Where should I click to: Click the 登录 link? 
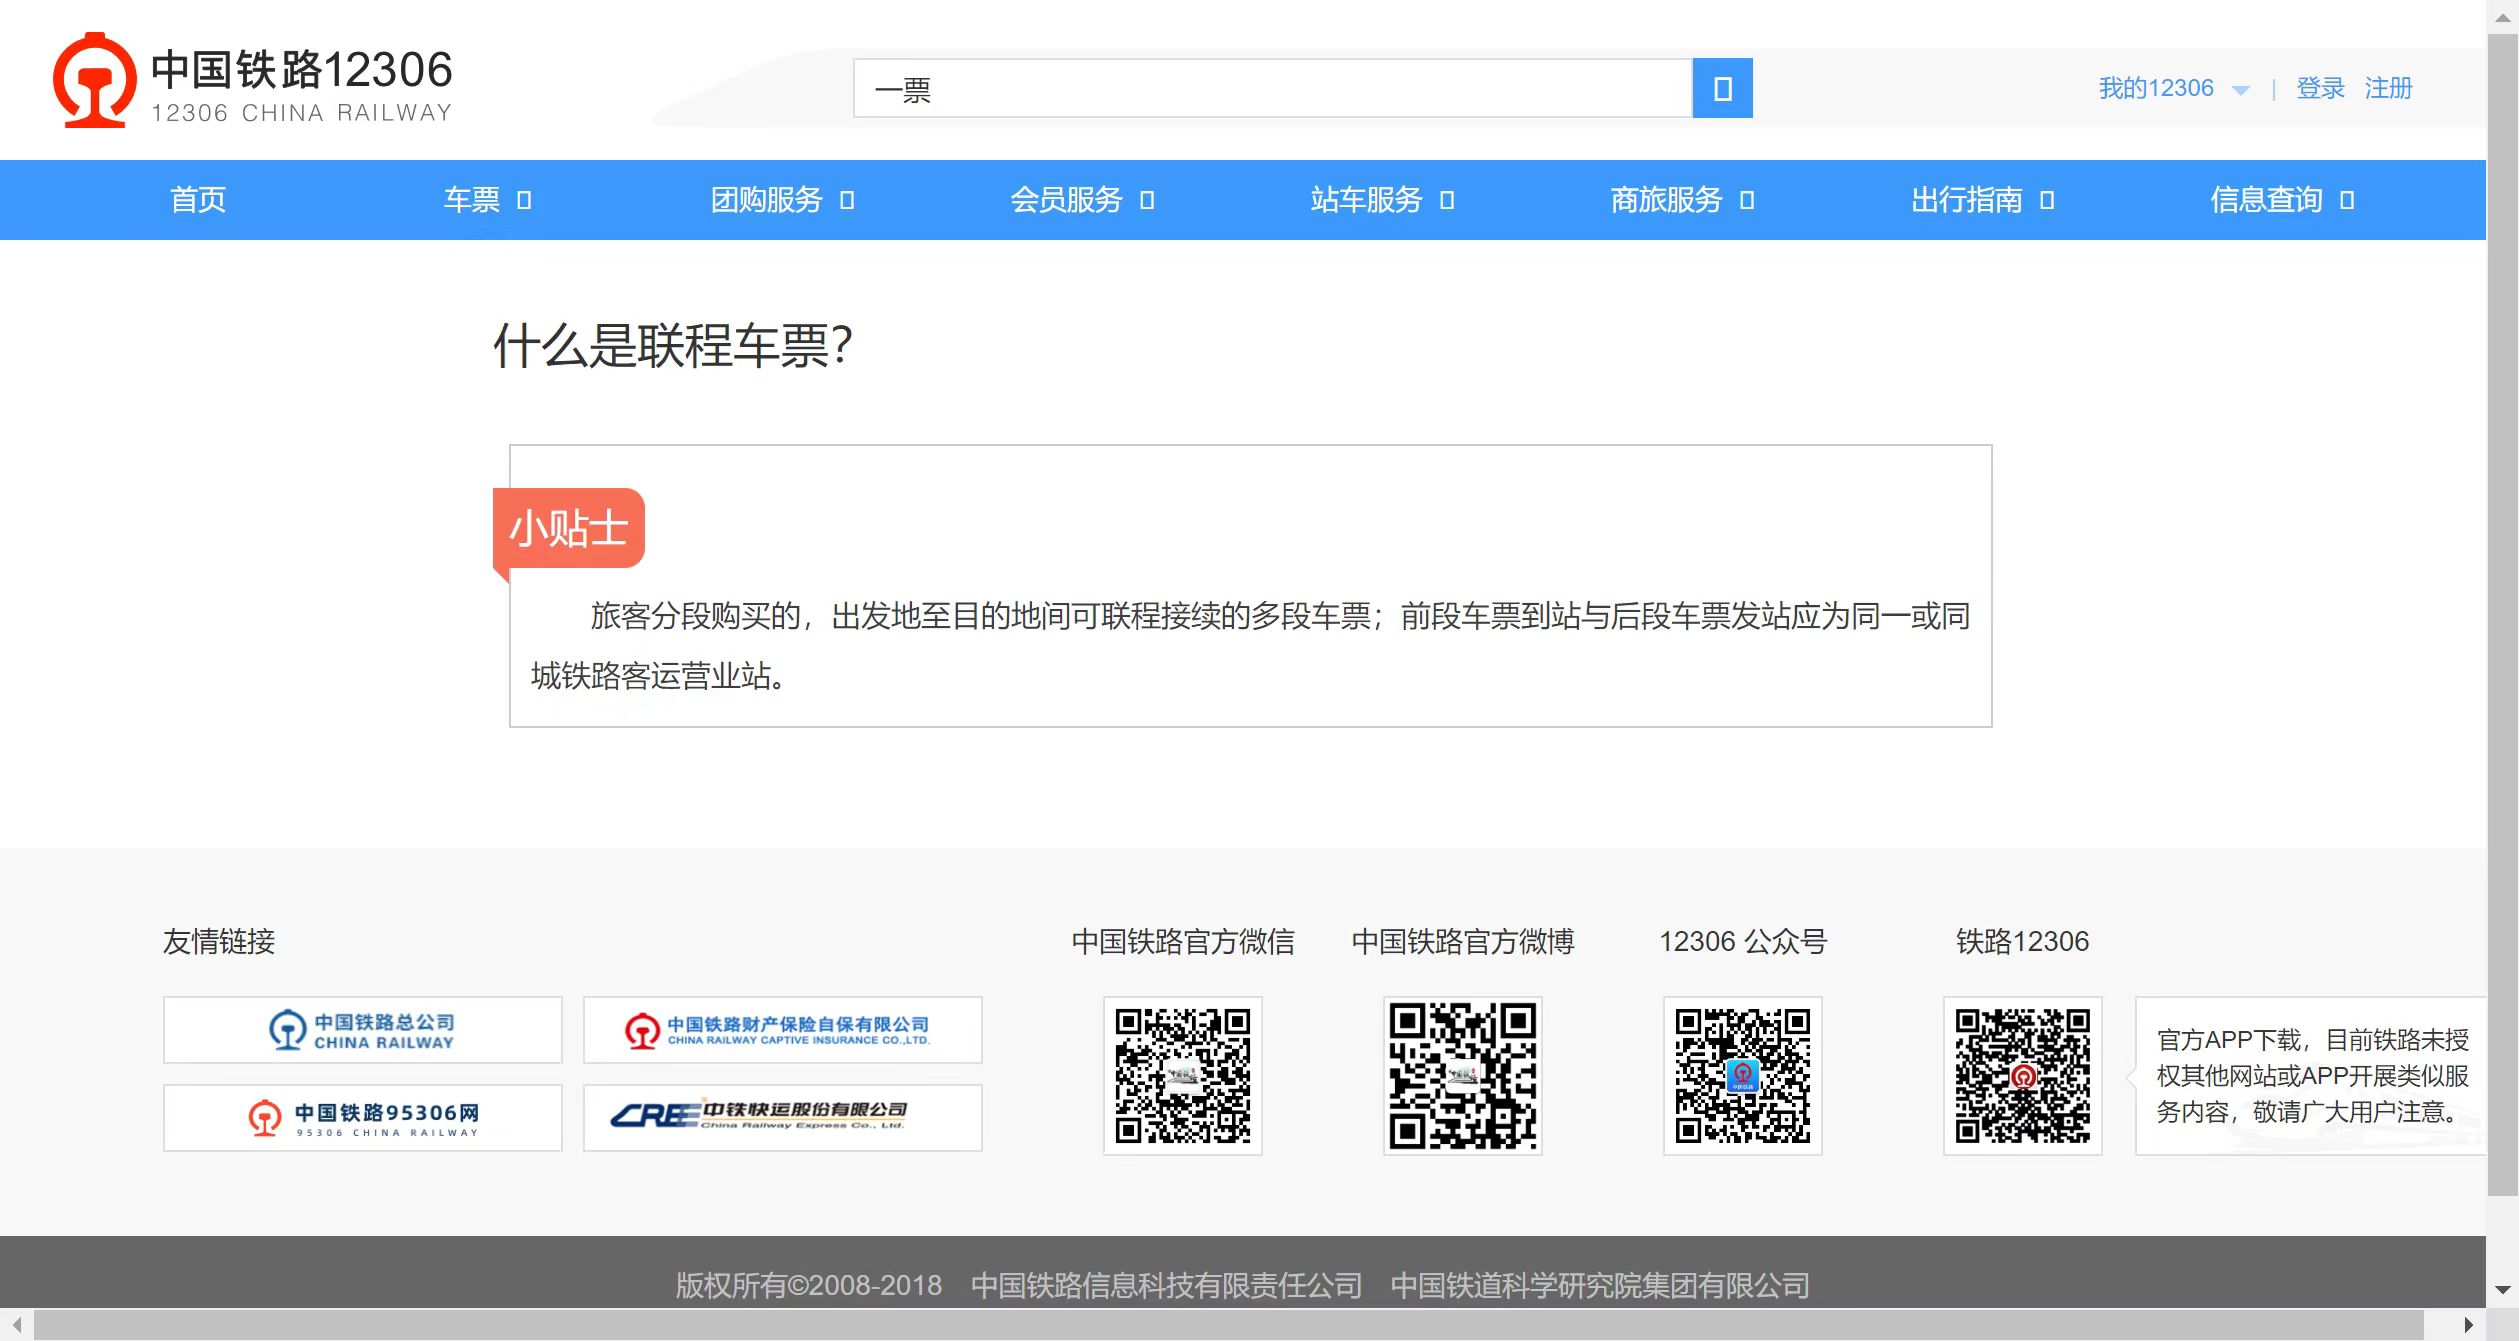coord(2320,88)
